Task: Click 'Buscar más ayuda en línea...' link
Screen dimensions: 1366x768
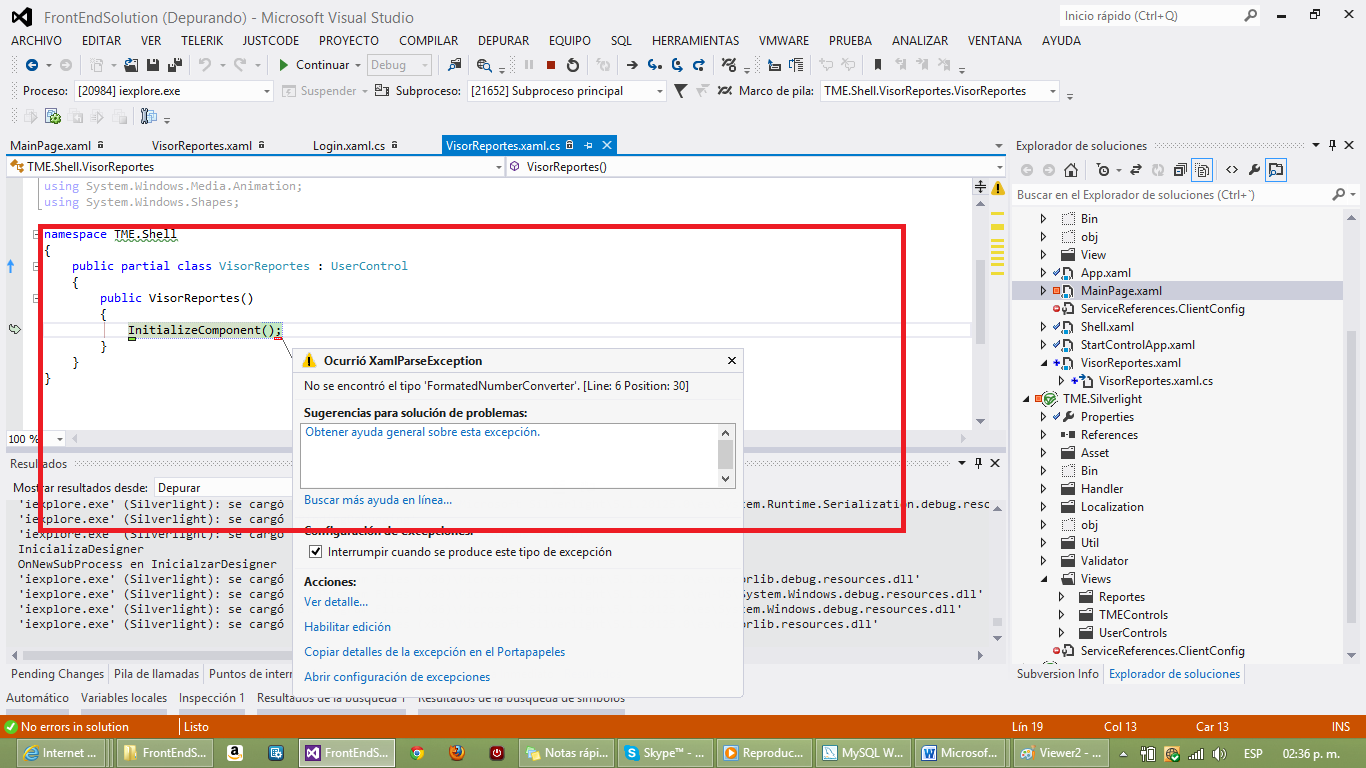Action: coord(378,500)
